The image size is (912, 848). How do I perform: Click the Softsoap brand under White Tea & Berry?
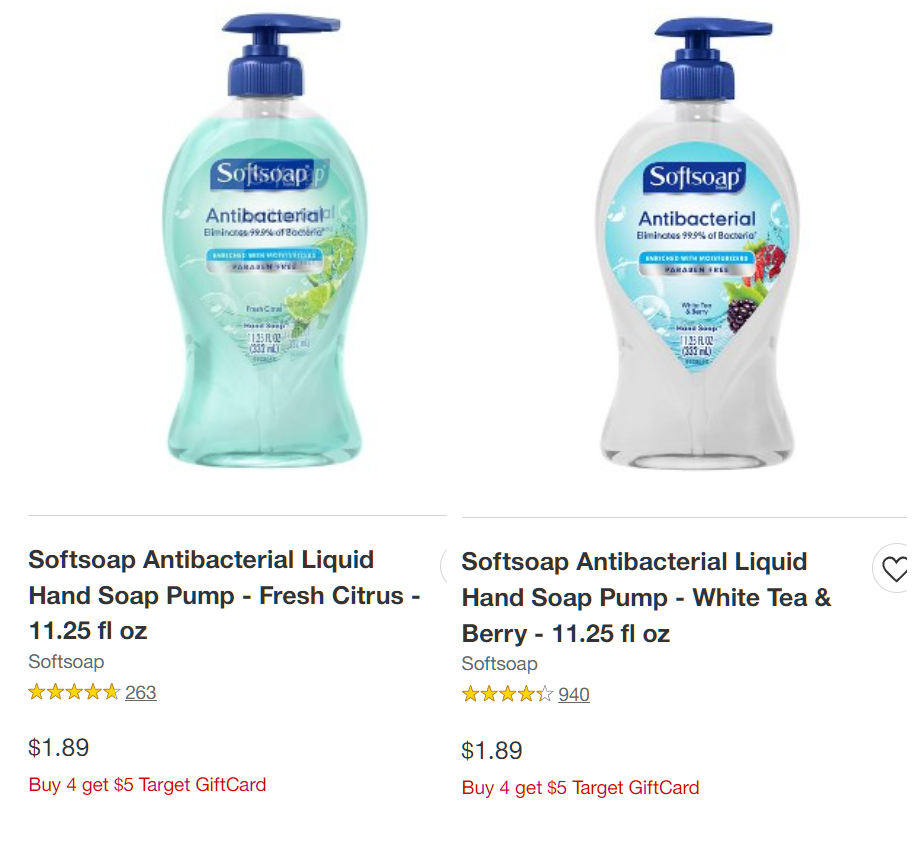(499, 664)
